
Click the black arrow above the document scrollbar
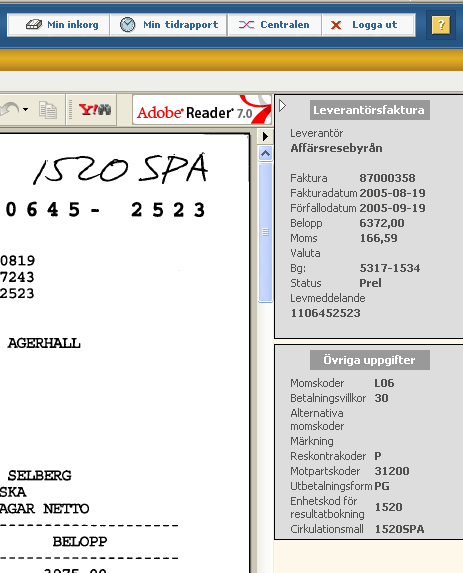coord(265,136)
